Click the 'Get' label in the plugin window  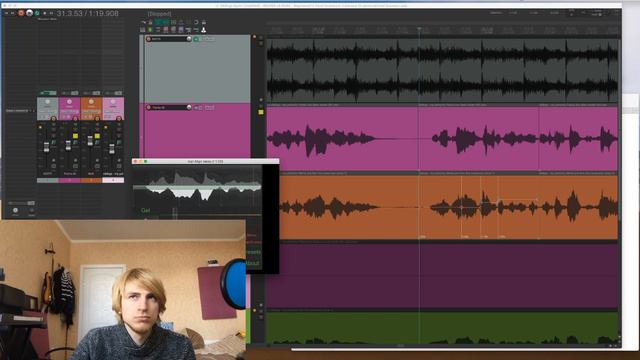(x=145, y=210)
